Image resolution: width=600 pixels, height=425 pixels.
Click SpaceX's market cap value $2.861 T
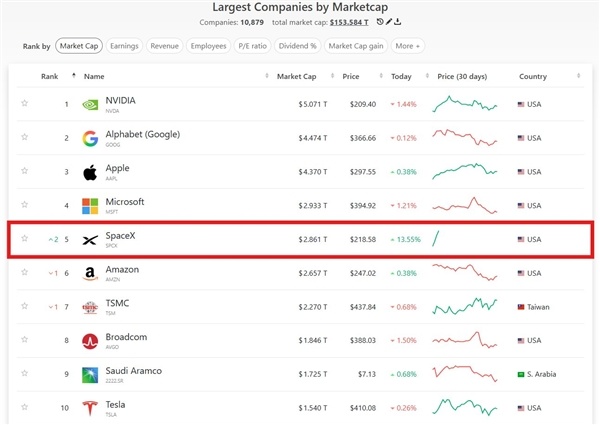pos(313,239)
